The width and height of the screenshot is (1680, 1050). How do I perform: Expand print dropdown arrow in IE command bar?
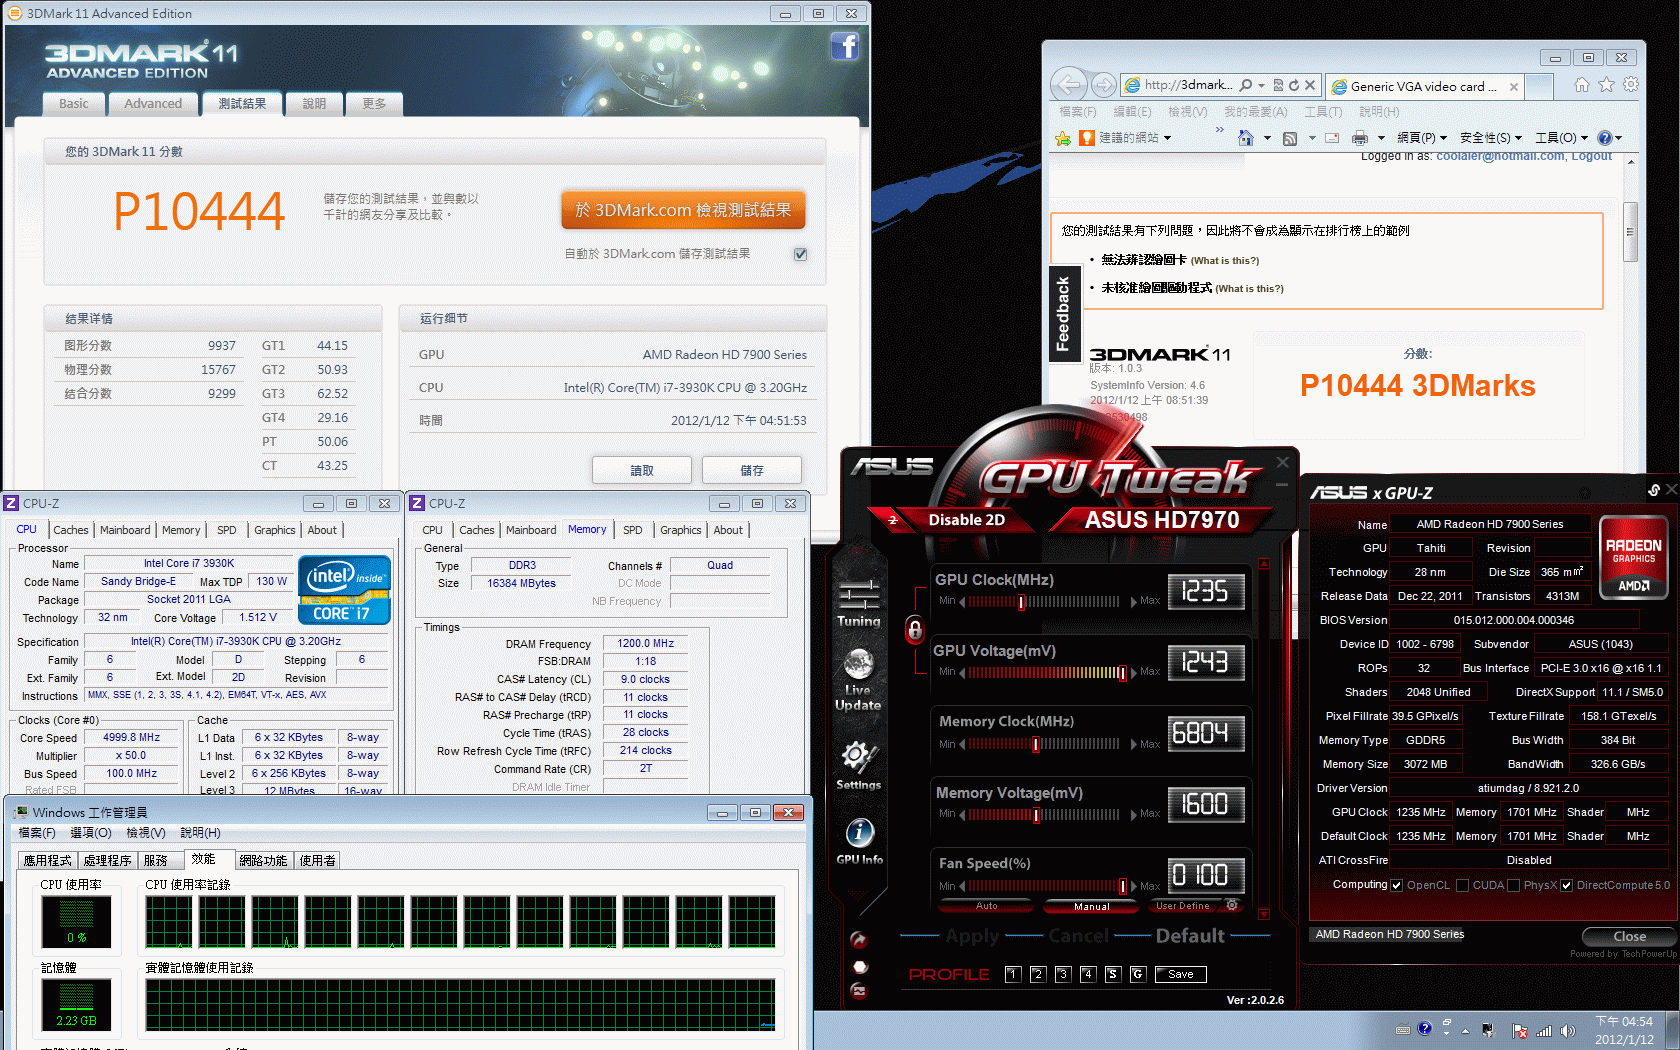[1381, 138]
